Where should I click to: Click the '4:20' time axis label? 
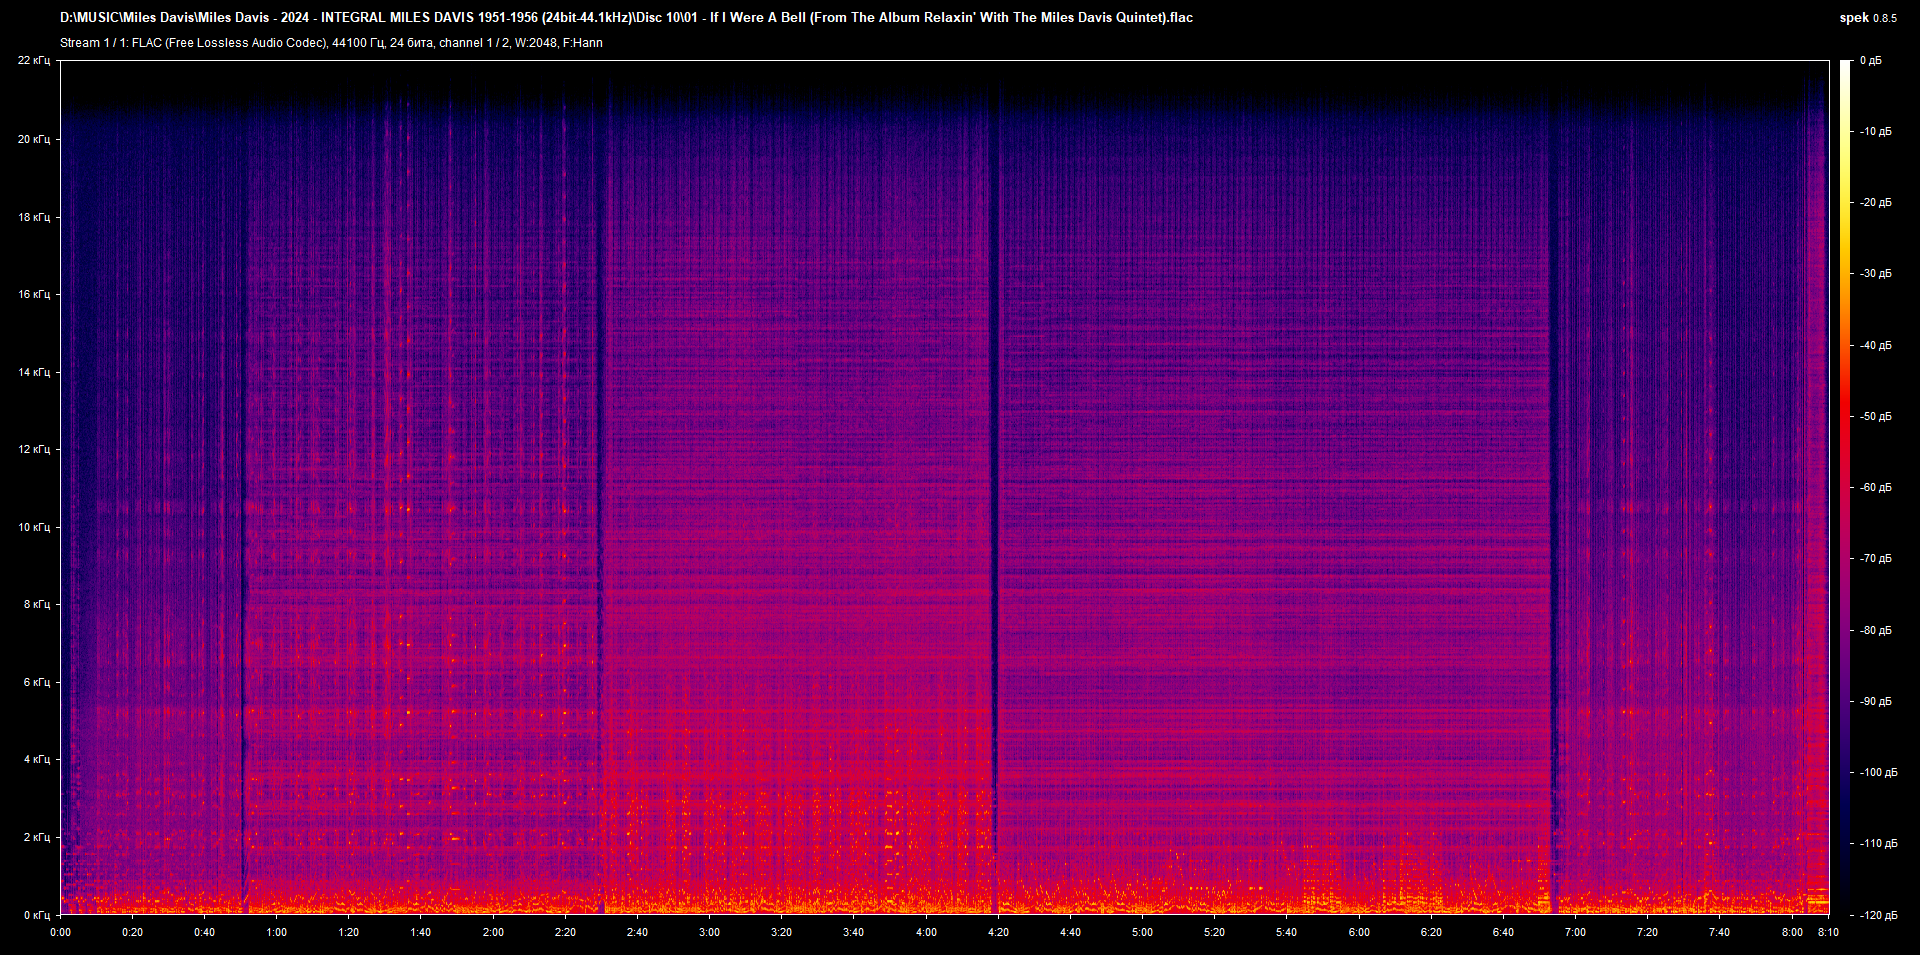point(998,932)
